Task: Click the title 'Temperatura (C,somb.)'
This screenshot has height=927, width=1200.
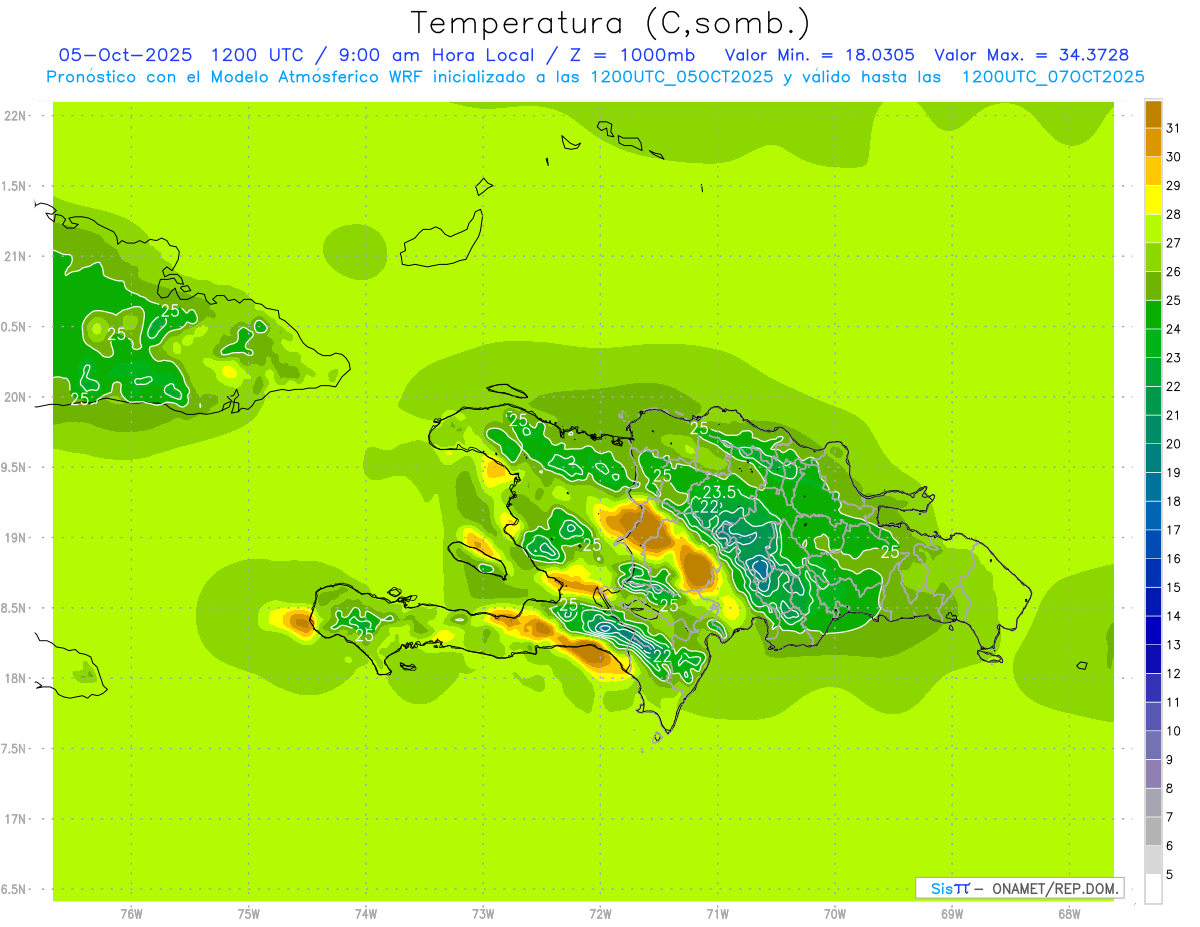Action: 610,22
